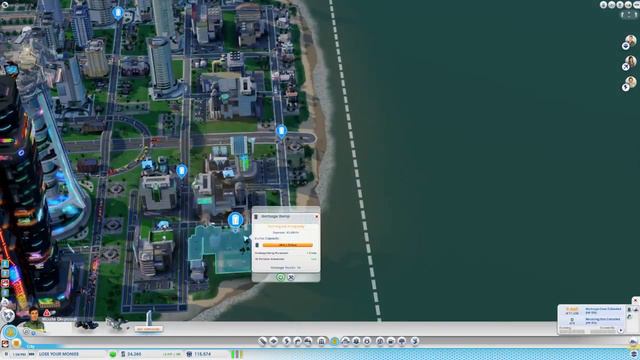640x360 pixels.
Task: Open the Education menu icon
Action: 380,341
